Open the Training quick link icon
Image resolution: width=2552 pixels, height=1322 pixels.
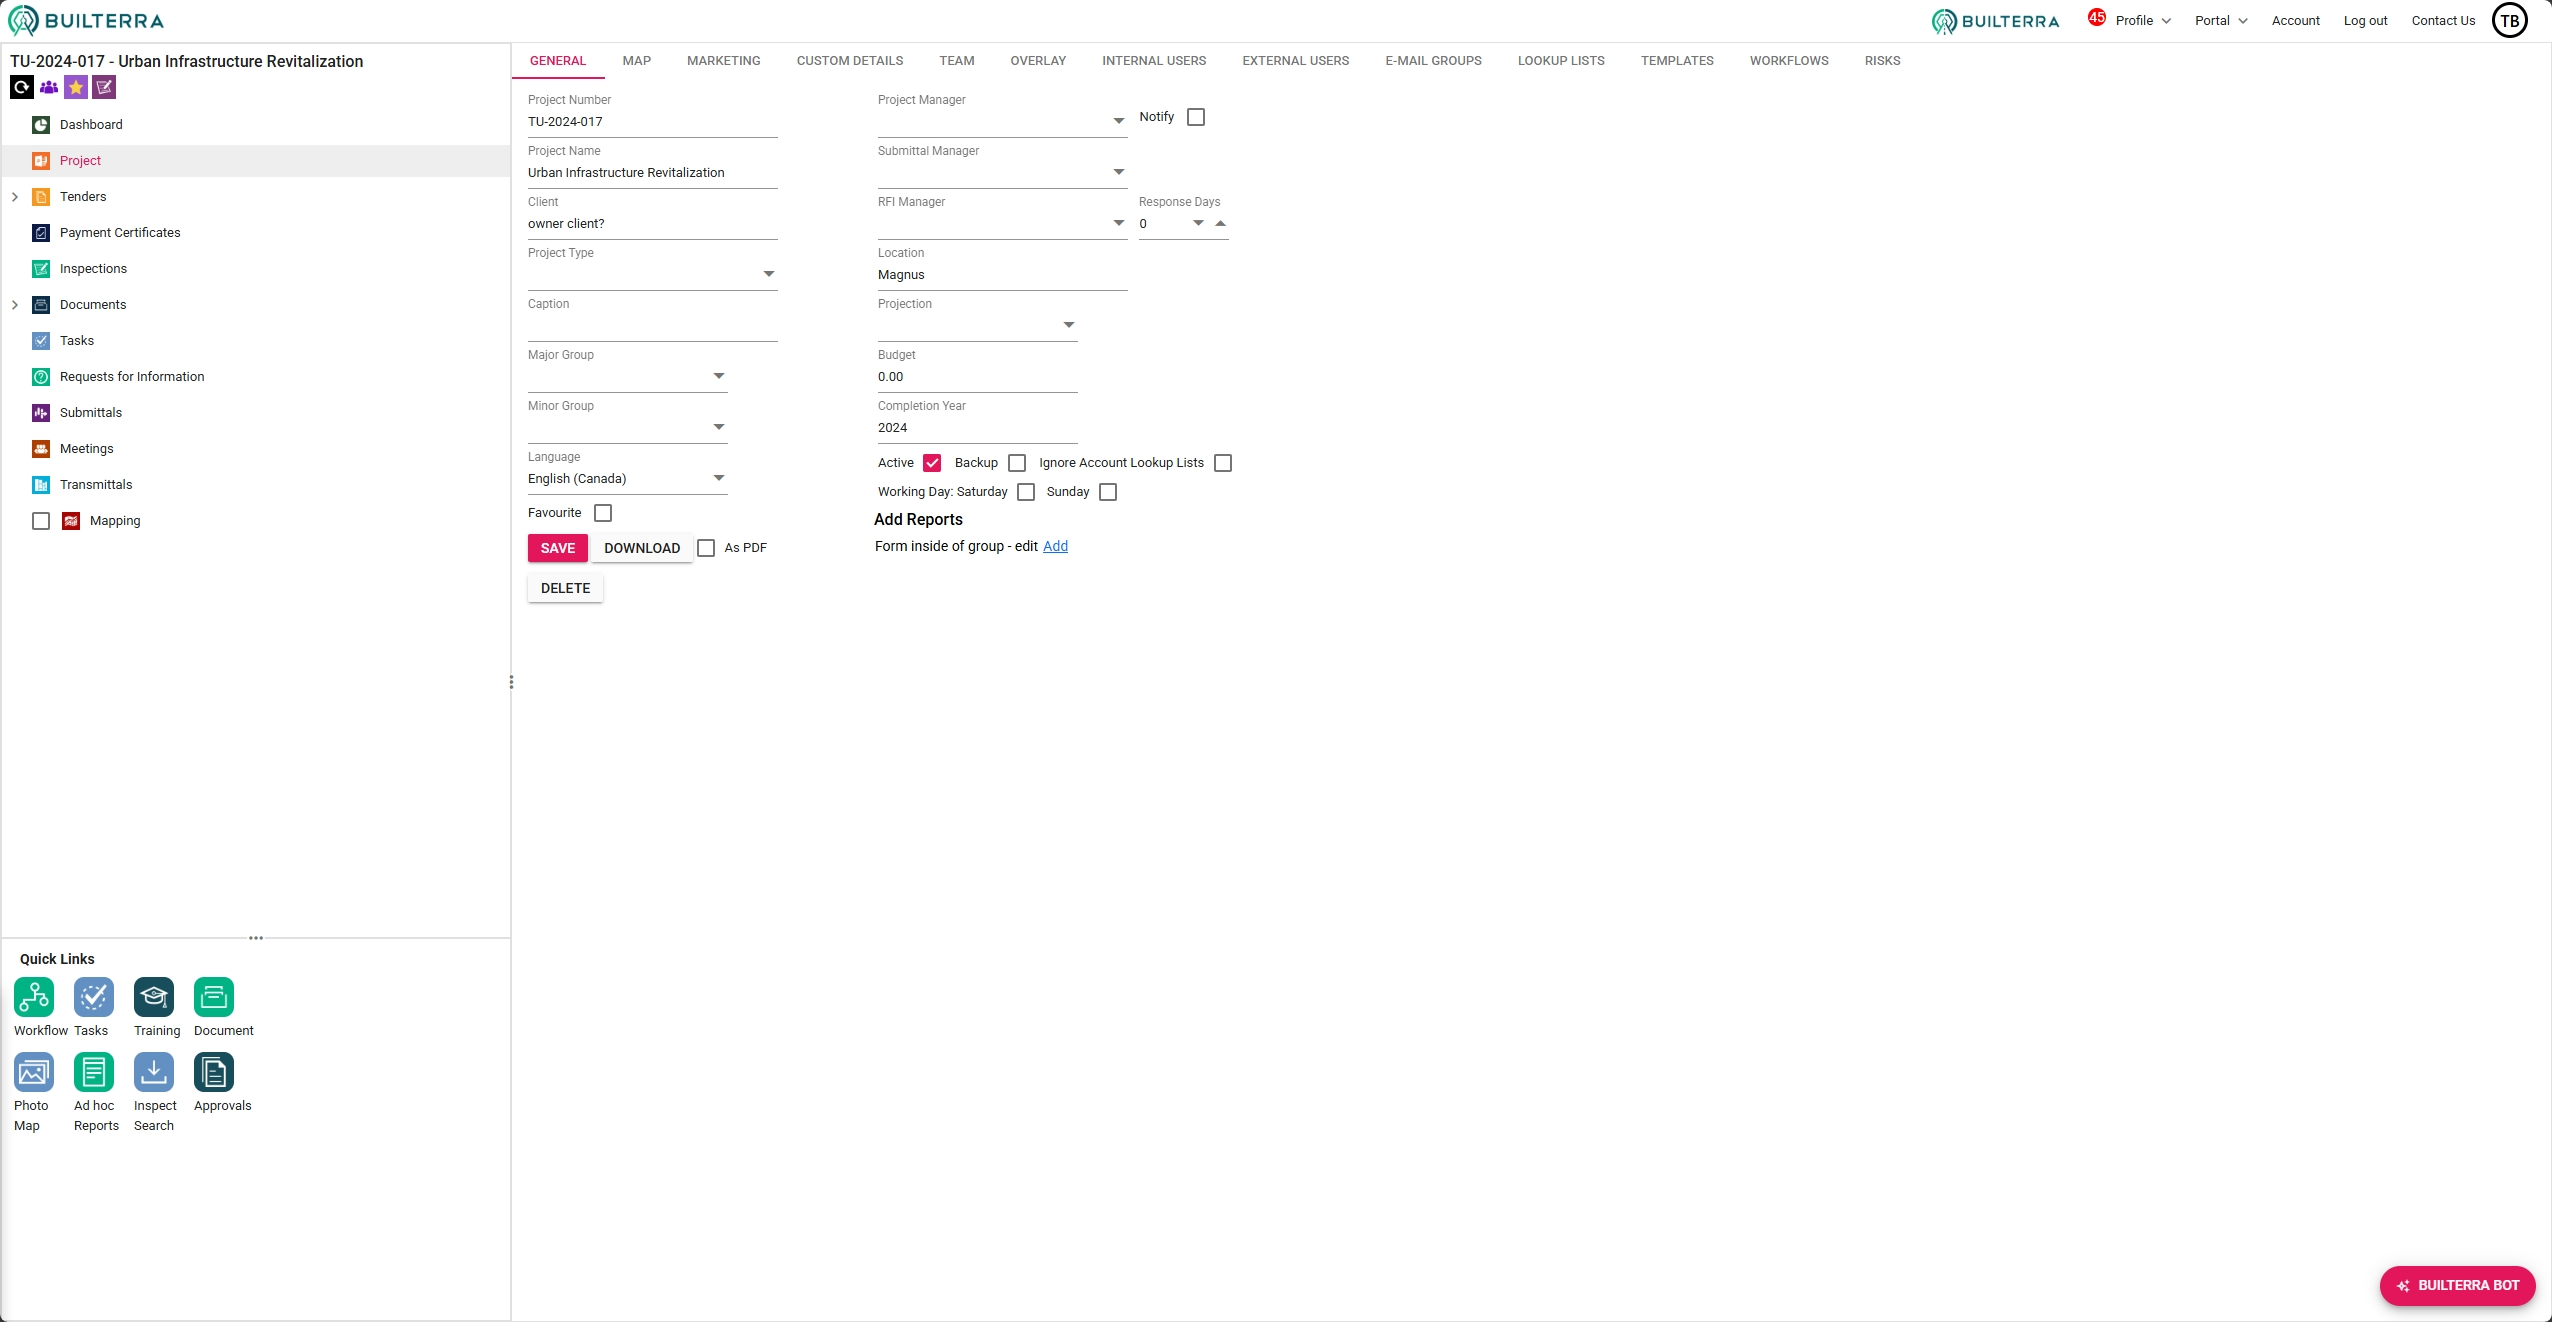pyautogui.click(x=154, y=997)
